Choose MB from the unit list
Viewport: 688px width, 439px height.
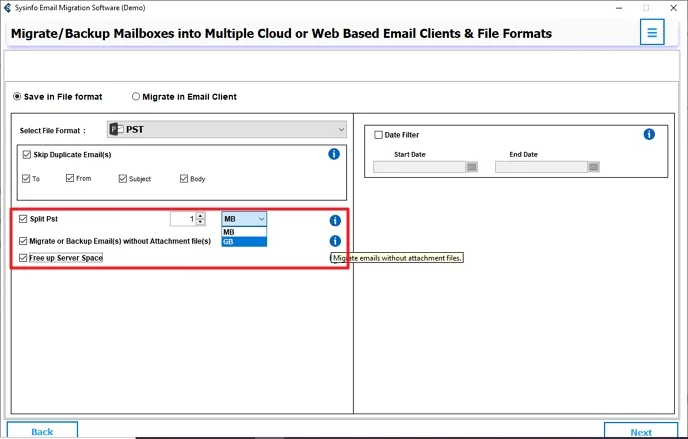tap(243, 231)
